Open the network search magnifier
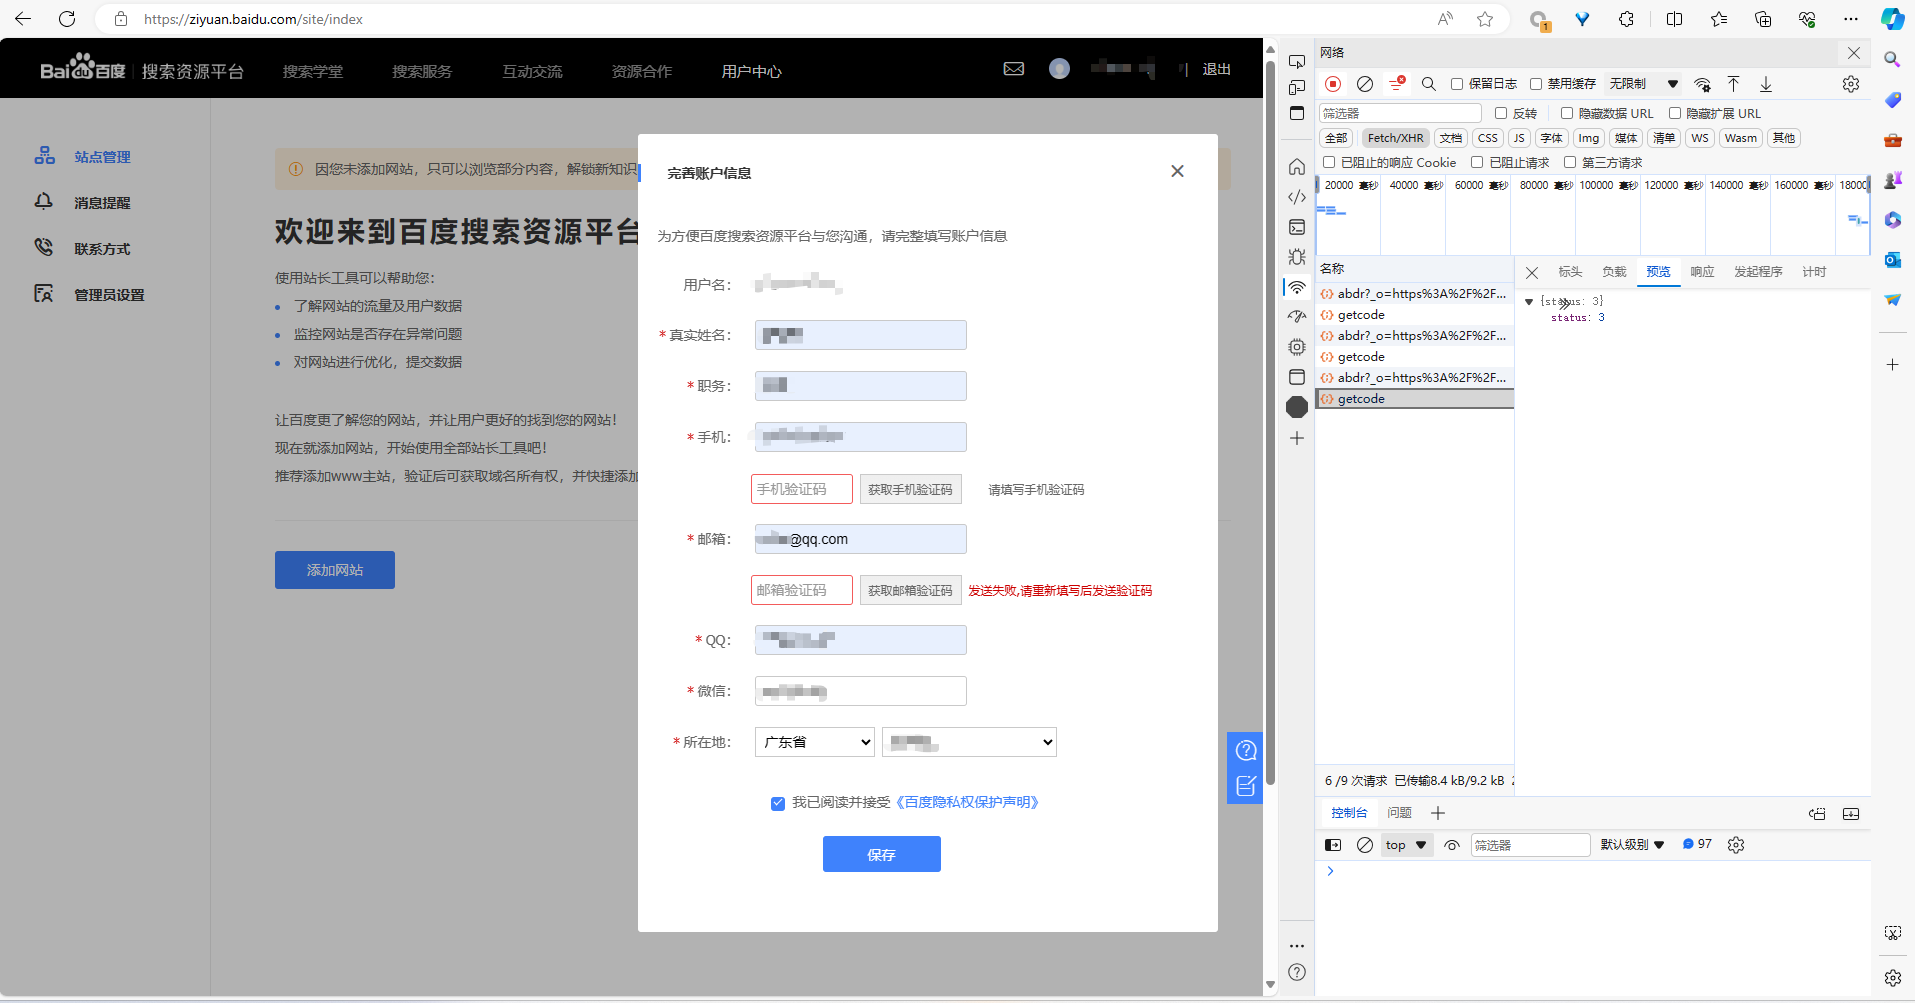This screenshot has height=1003, width=1915. coord(1429,84)
